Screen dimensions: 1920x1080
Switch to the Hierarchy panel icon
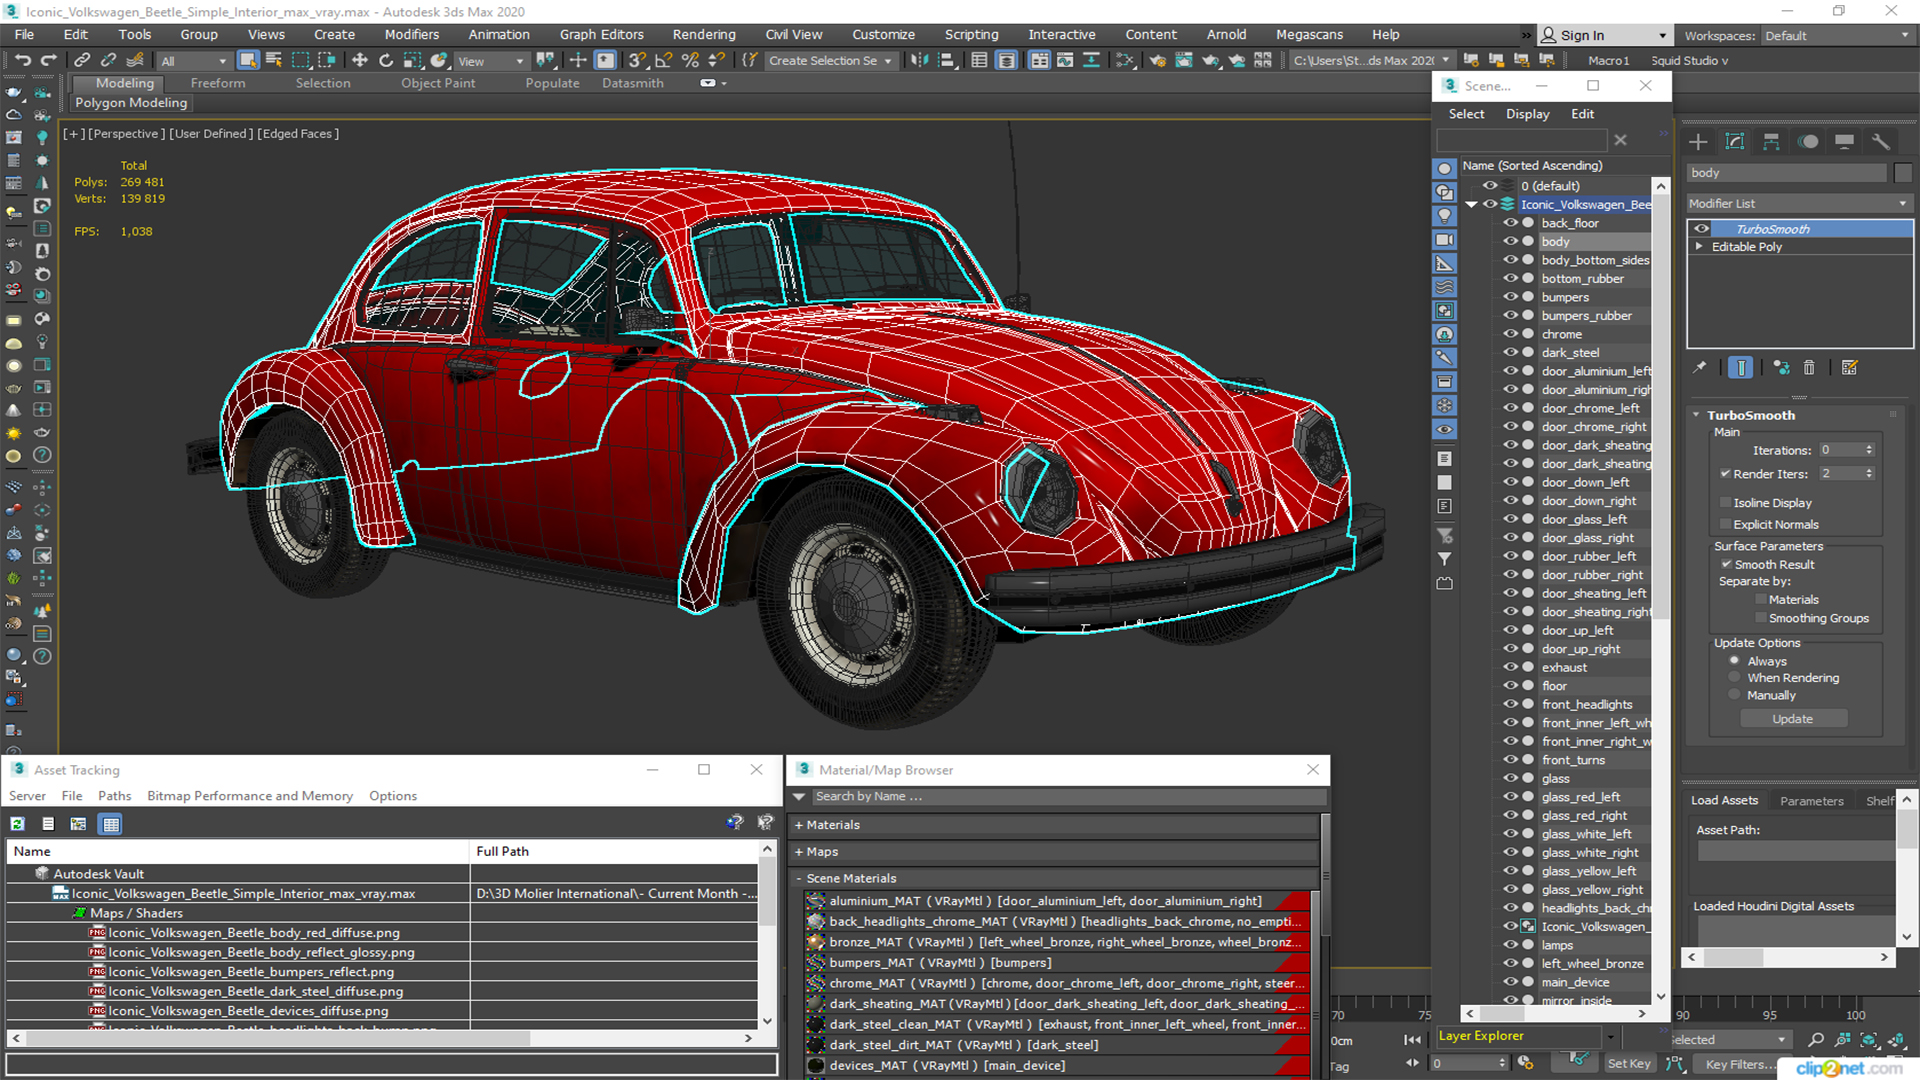click(x=1771, y=142)
